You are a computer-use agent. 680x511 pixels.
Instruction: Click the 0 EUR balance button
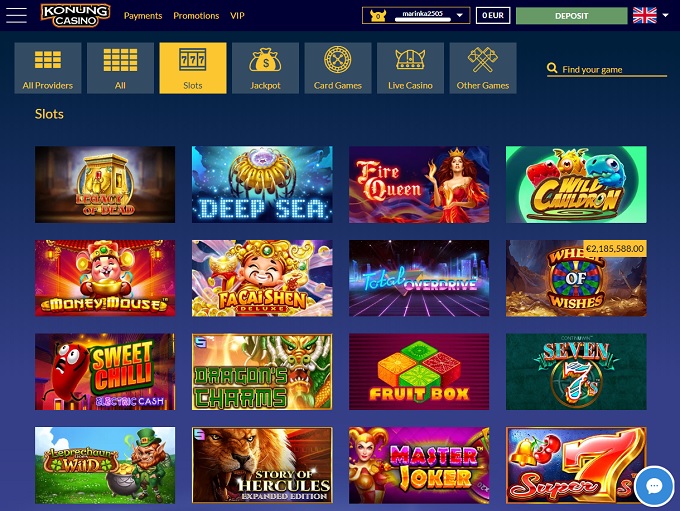click(493, 15)
